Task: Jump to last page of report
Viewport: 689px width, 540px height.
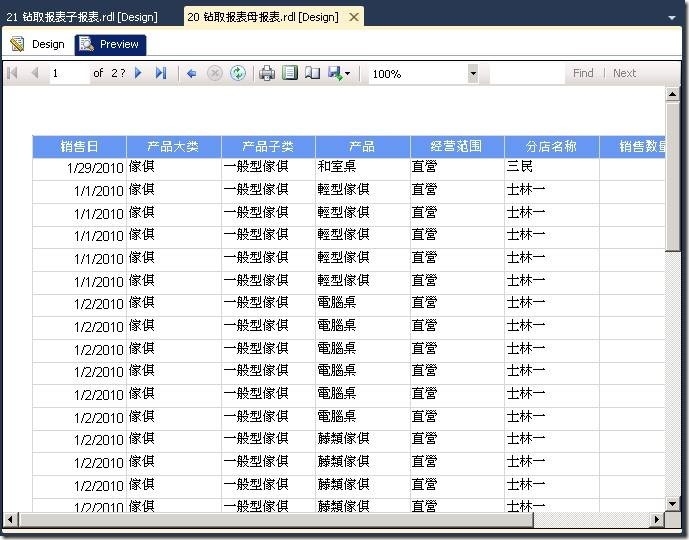Action: (x=161, y=73)
